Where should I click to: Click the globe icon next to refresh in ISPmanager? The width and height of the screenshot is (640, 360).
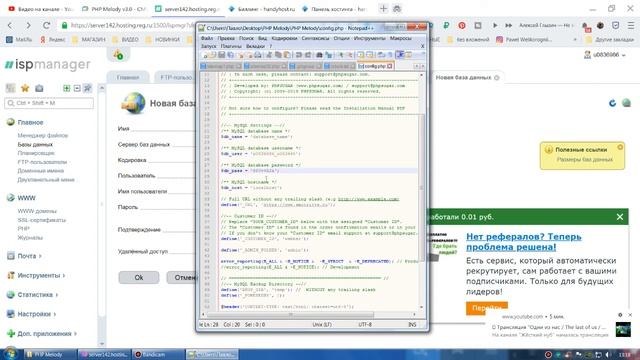click(626, 103)
